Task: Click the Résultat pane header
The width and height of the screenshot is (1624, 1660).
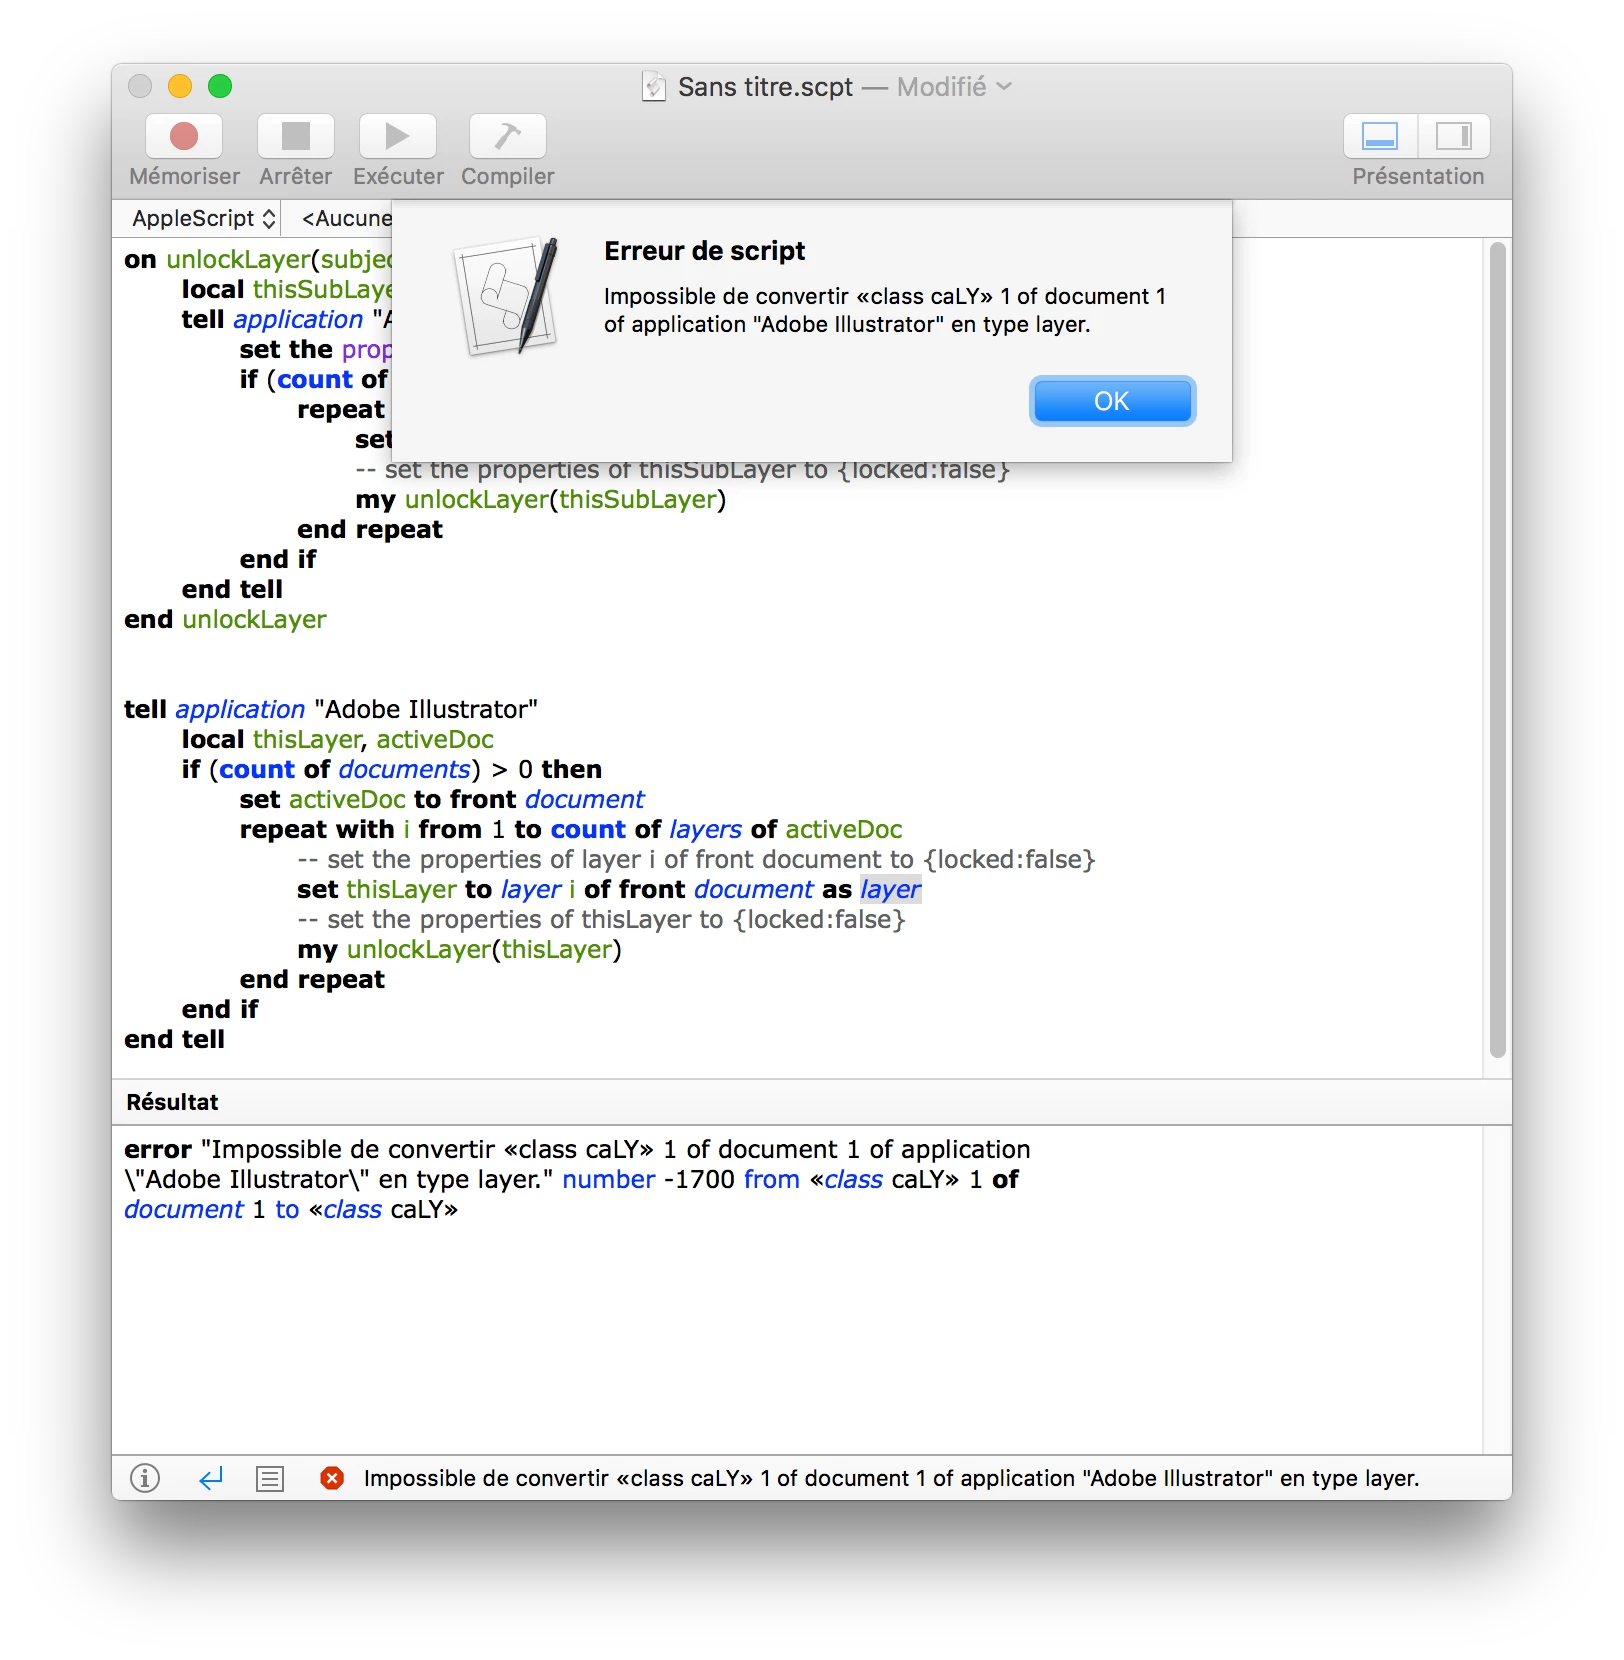Action: point(811,1102)
